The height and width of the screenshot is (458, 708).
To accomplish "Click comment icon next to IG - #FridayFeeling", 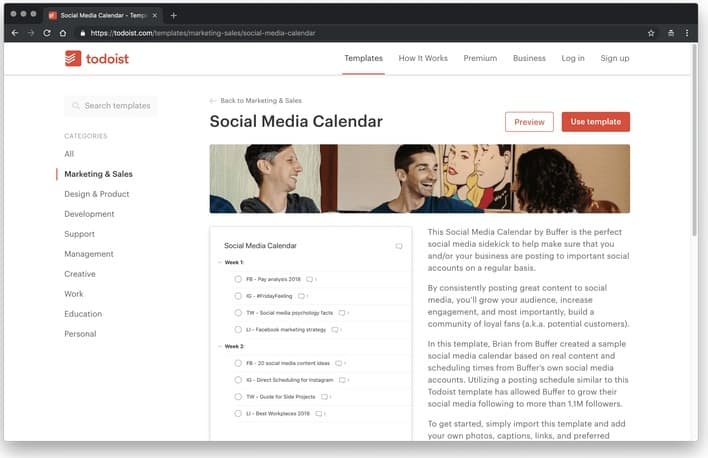I will pos(301,296).
